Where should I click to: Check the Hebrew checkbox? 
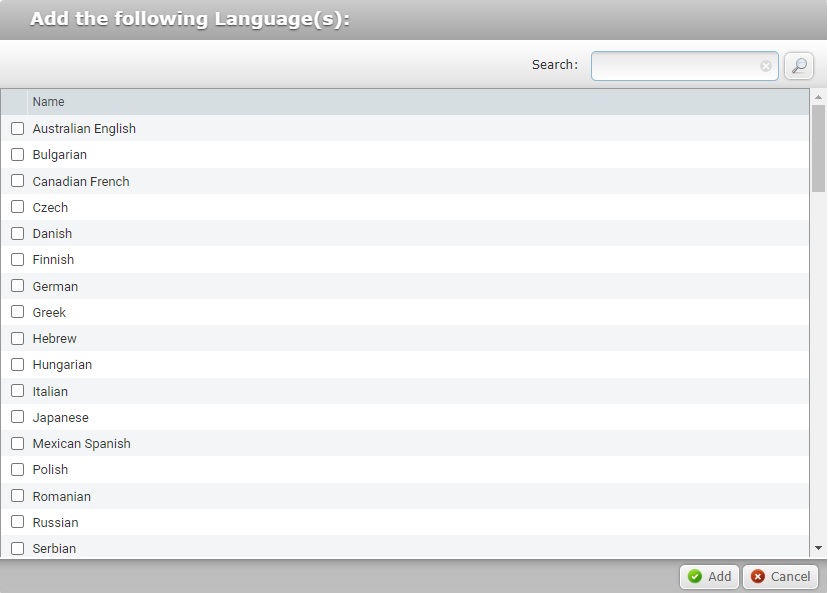[17, 338]
